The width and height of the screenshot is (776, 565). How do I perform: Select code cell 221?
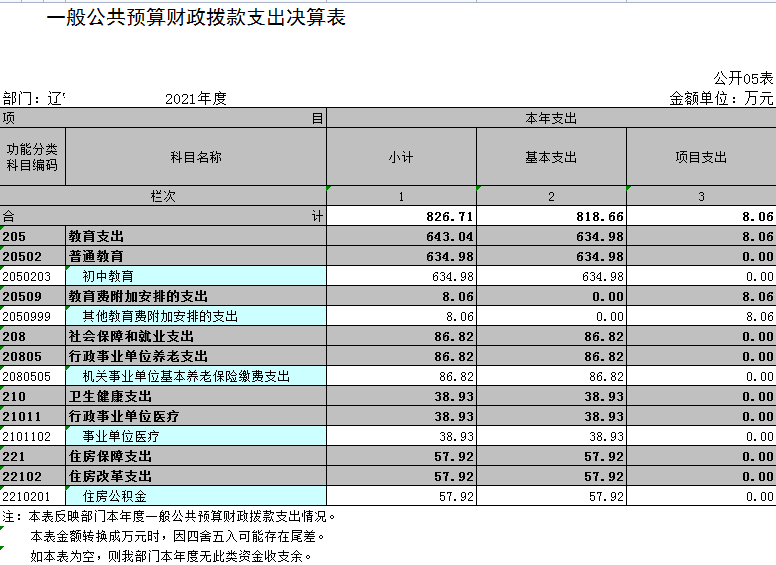pyautogui.click(x=33, y=456)
